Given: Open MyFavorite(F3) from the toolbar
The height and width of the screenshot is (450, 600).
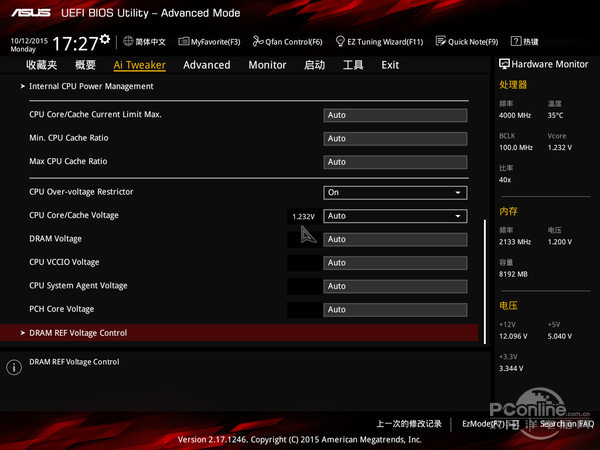Looking at the screenshot, I should 209,42.
